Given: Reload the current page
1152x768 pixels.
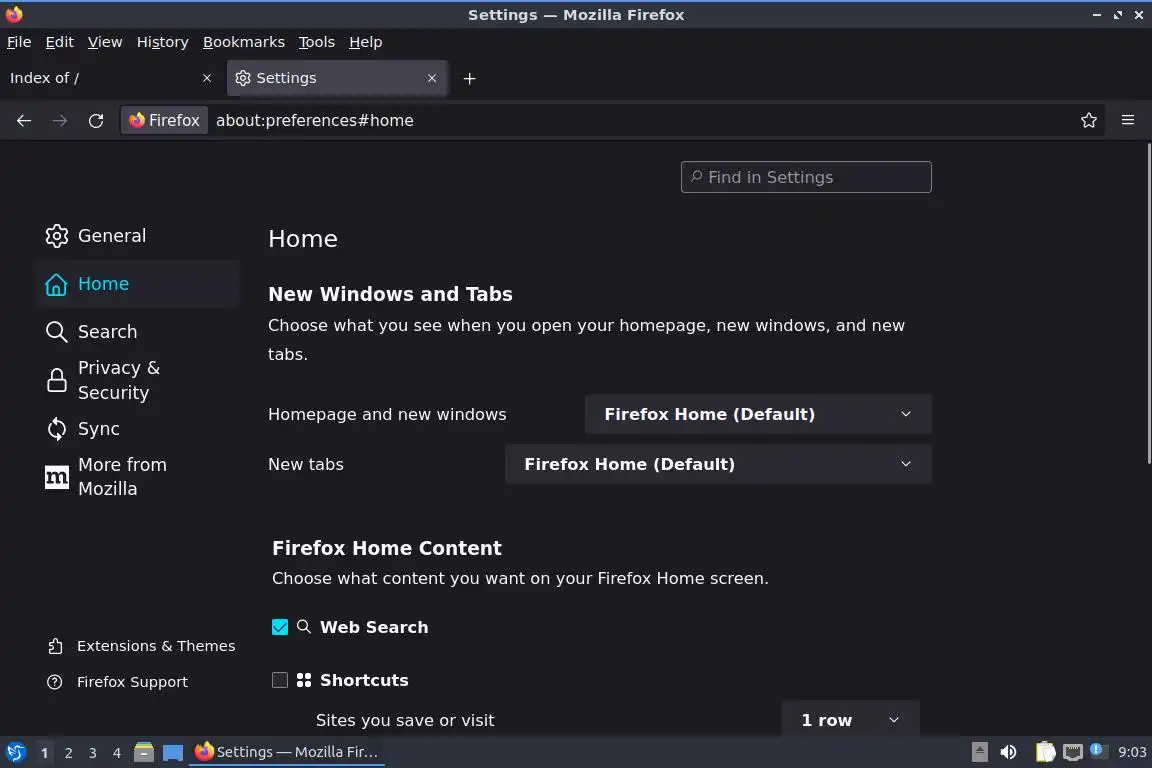Looking at the screenshot, I should click(96, 121).
